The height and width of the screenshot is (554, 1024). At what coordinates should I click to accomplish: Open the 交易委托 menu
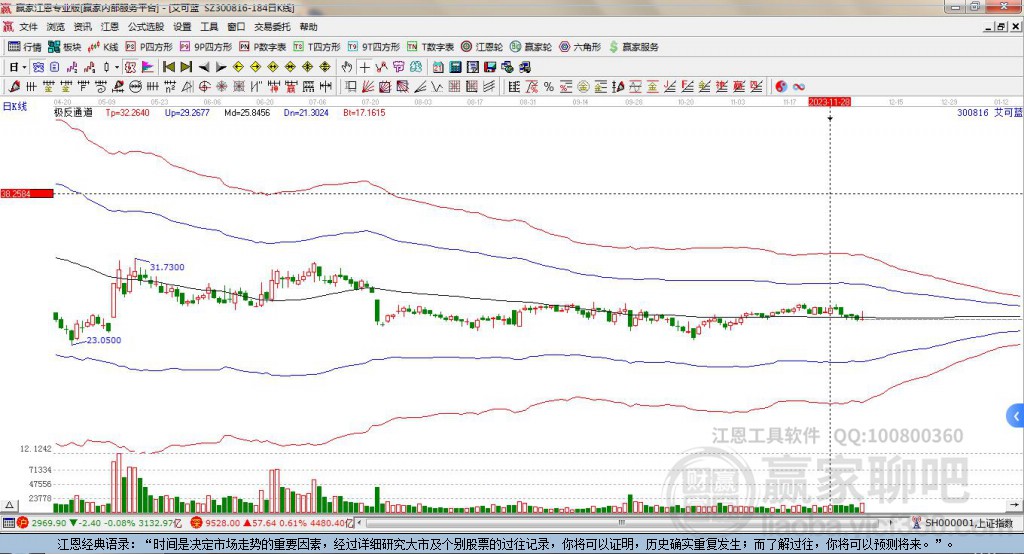[272, 27]
